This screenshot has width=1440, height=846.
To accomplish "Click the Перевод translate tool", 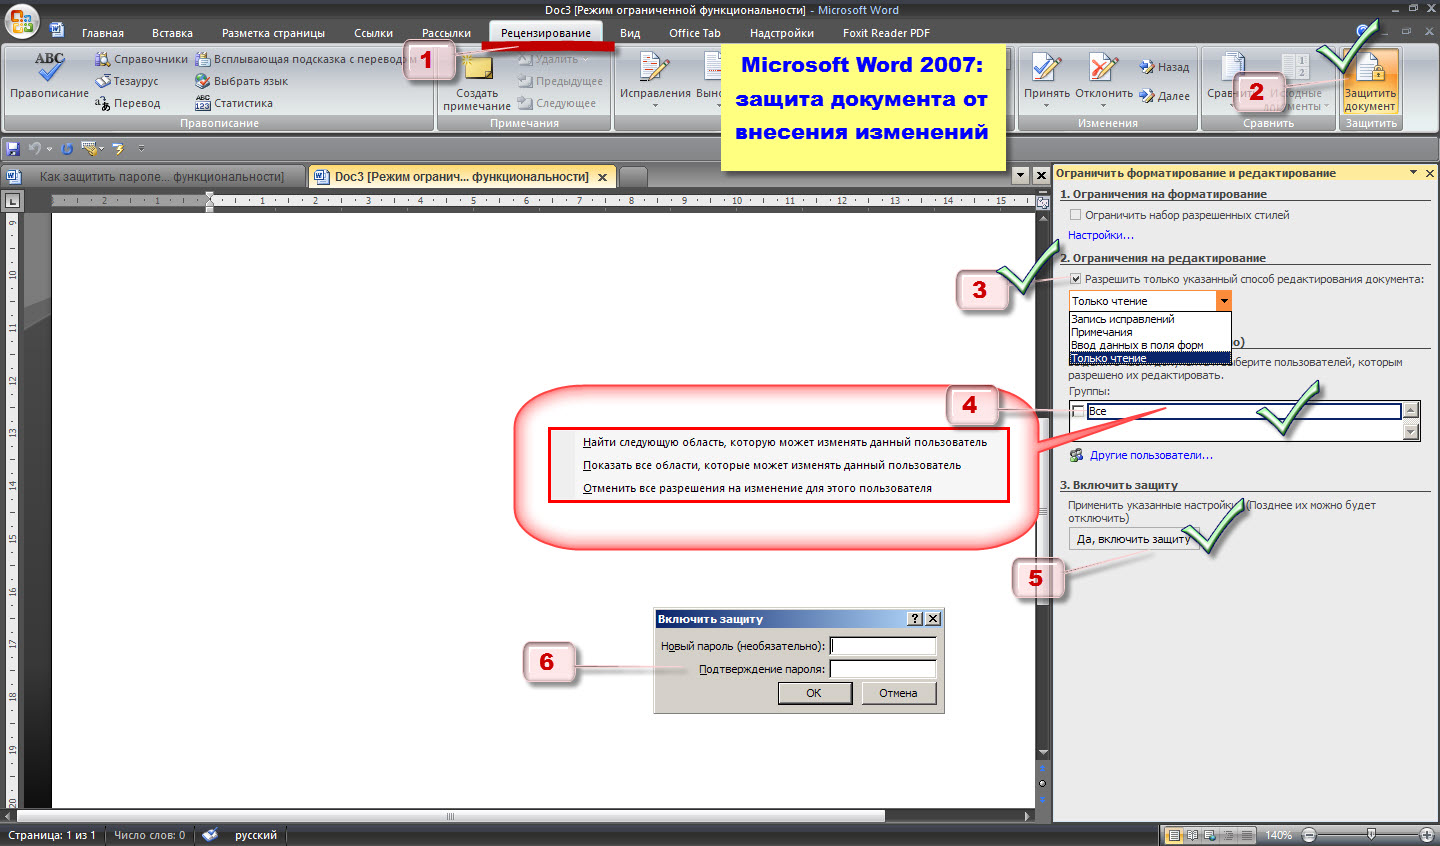I will pyautogui.click(x=127, y=103).
